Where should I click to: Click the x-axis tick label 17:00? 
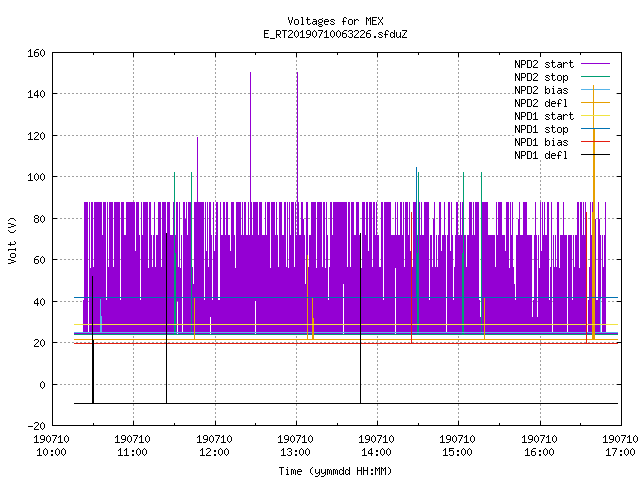click(620, 452)
